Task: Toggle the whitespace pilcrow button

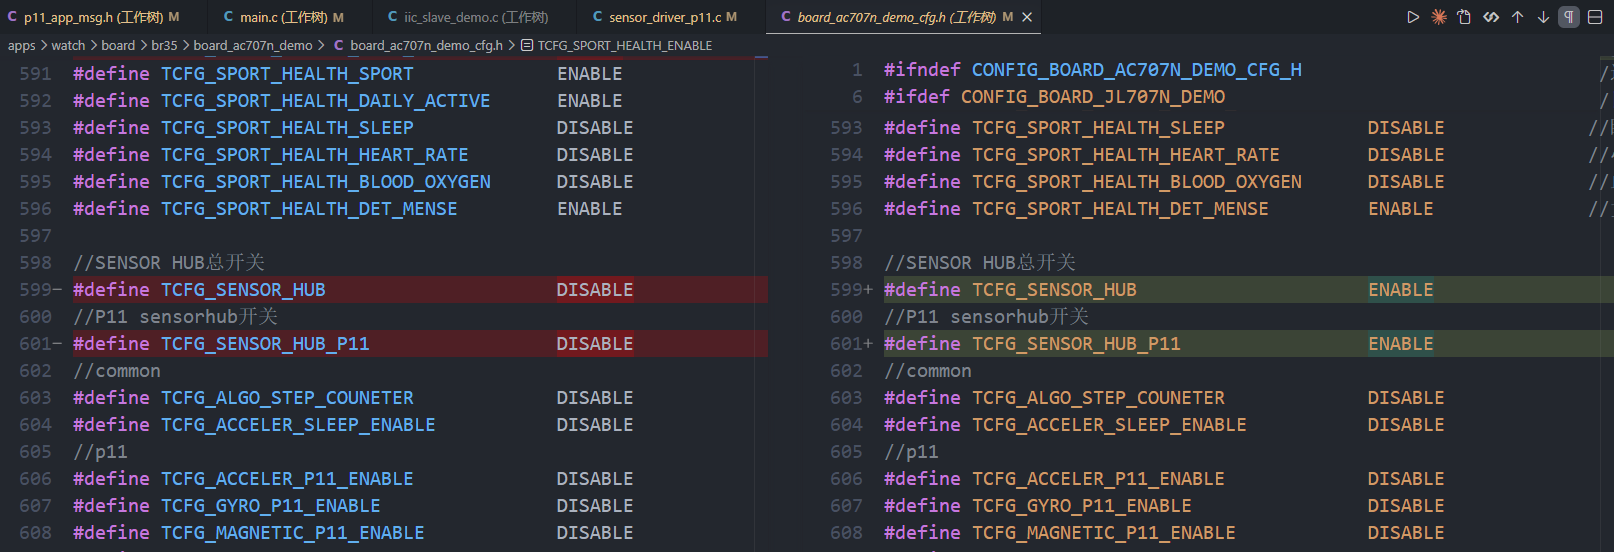Action: click(x=1569, y=17)
